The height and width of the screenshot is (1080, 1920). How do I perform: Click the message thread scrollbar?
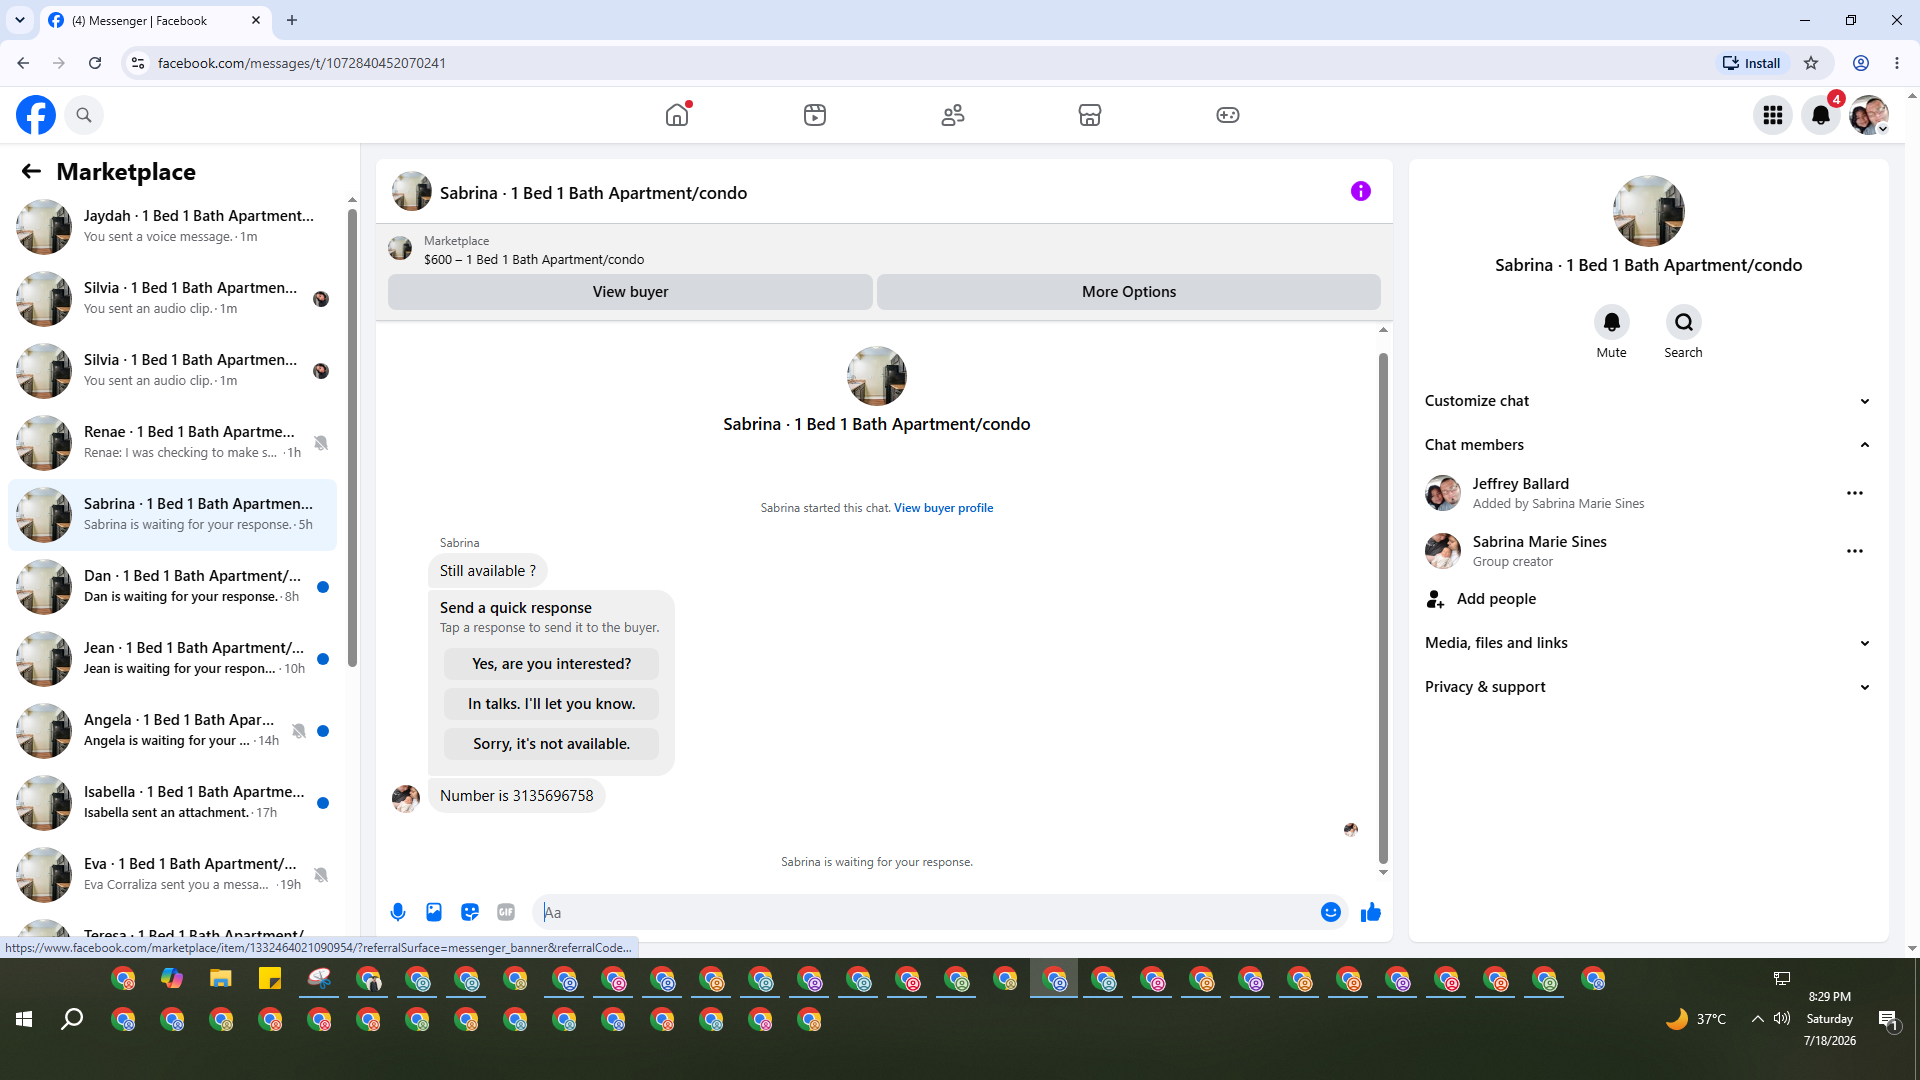point(1383,607)
